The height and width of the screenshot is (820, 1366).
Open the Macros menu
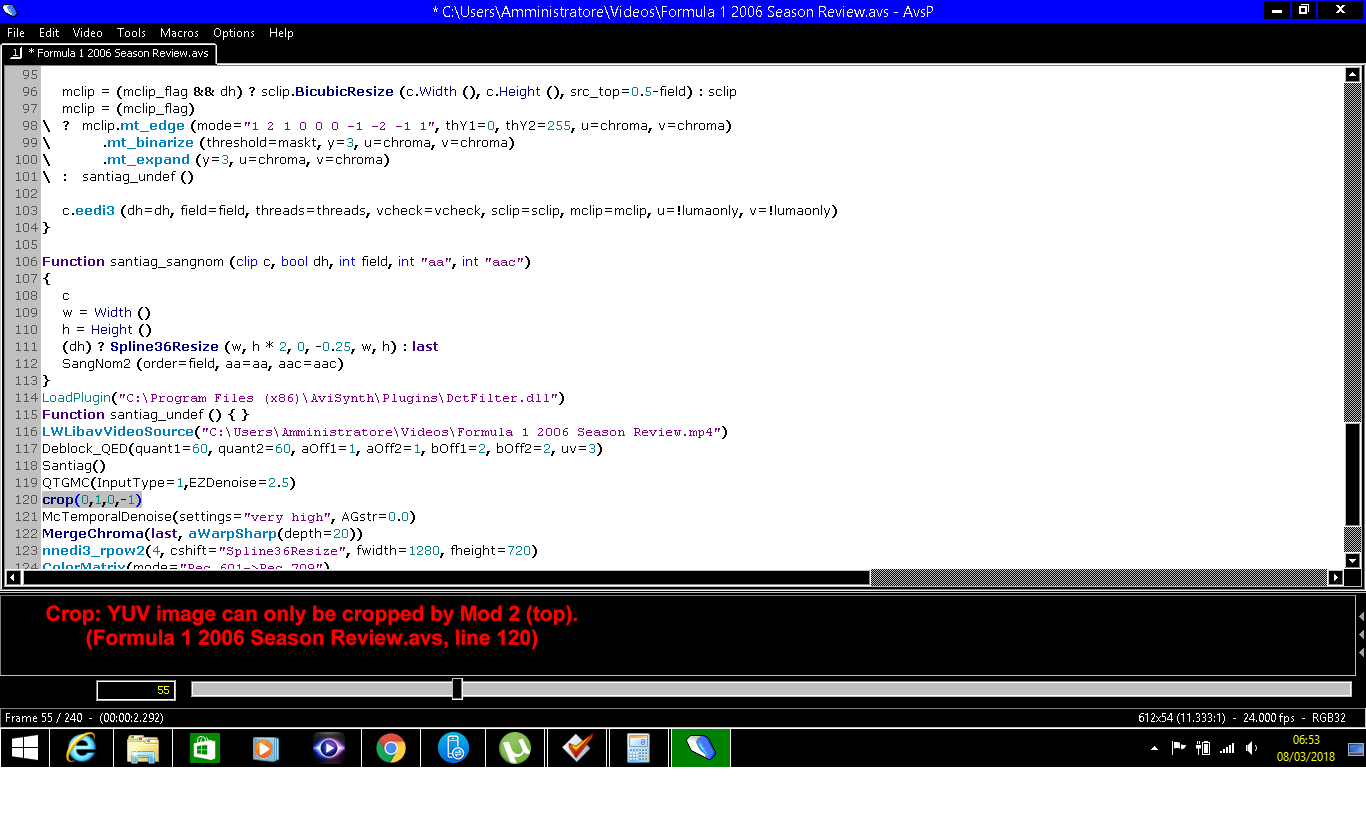pos(180,33)
